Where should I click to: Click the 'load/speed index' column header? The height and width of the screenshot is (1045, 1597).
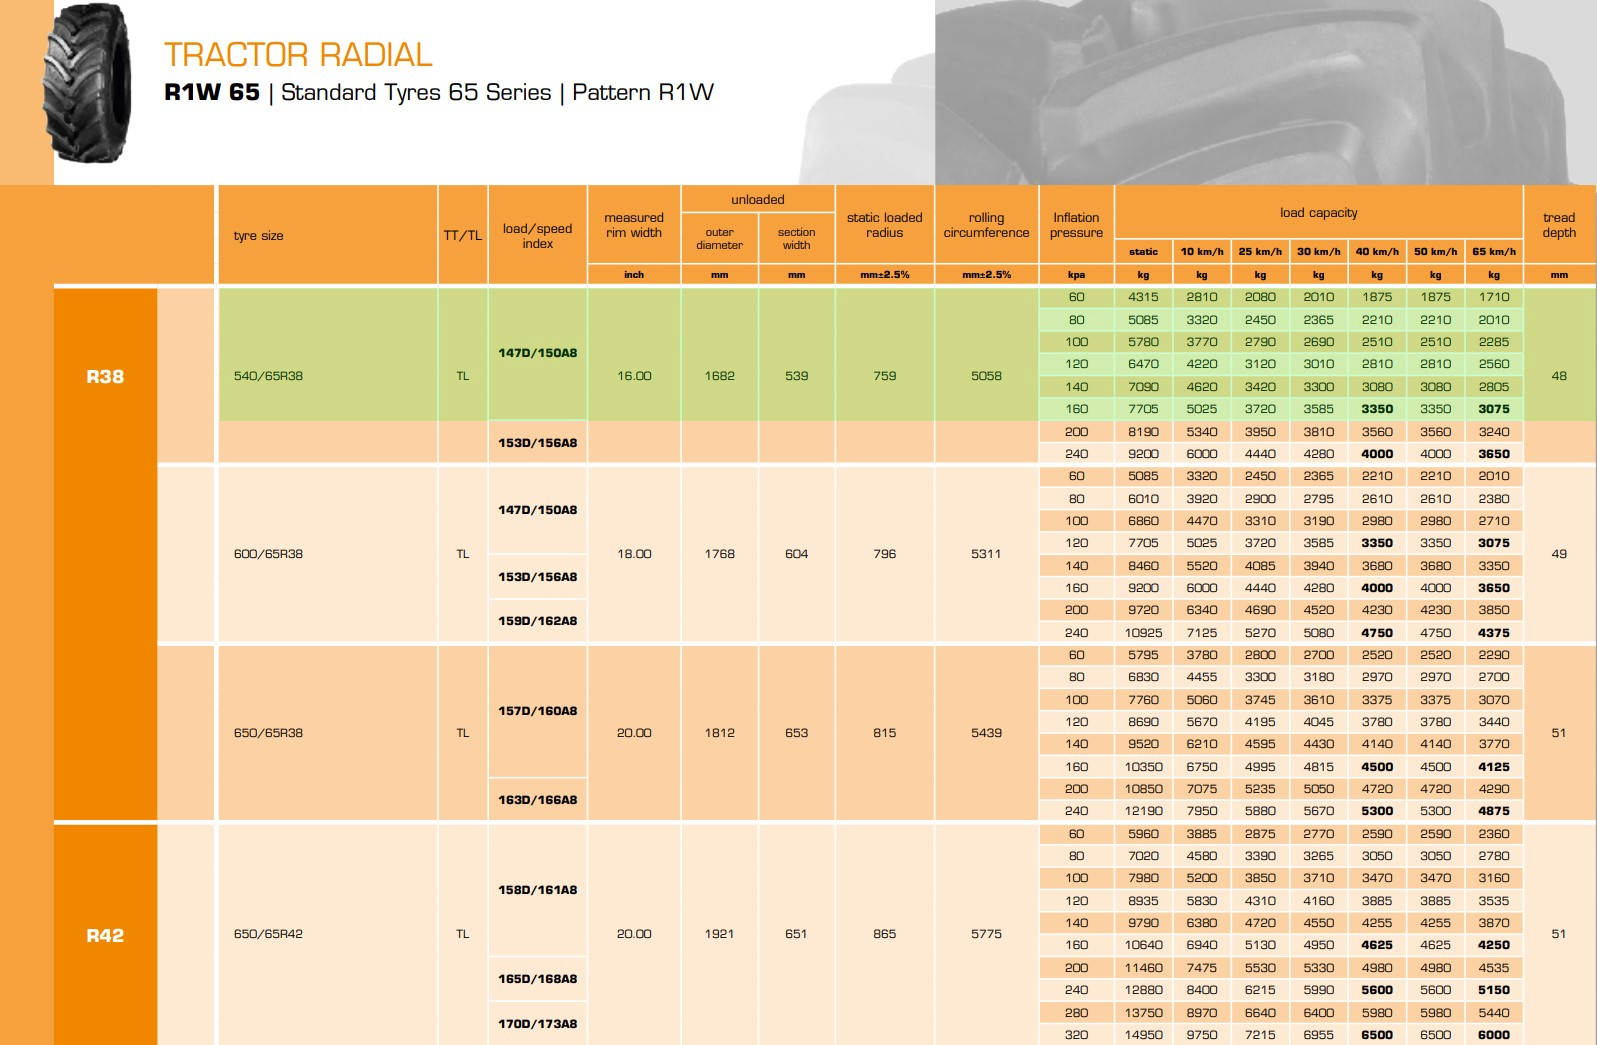pyautogui.click(x=537, y=236)
